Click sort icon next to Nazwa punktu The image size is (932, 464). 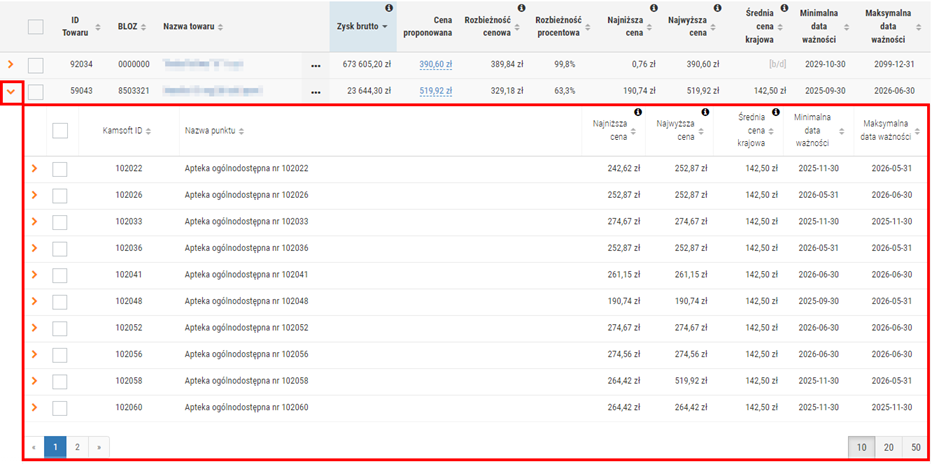(x=241, y=131)
